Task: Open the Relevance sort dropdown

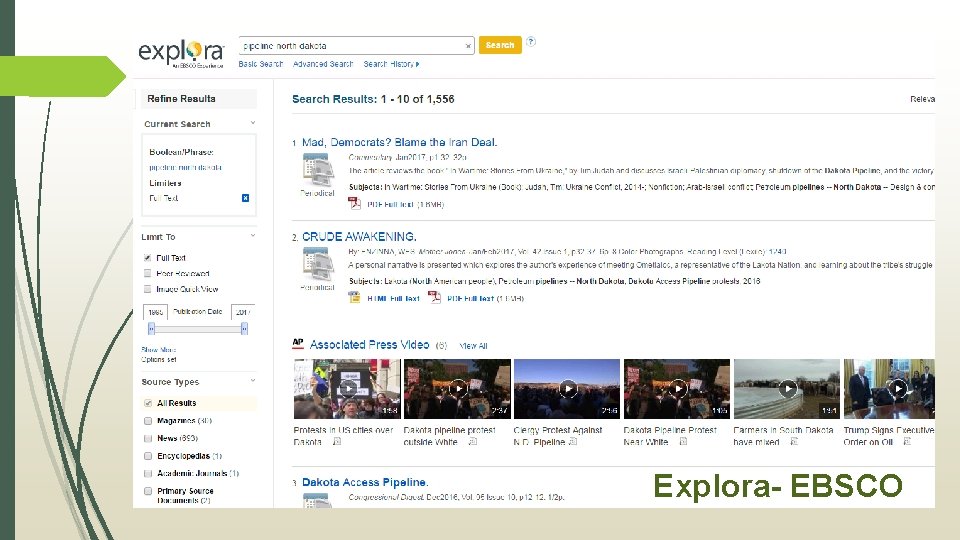Action: click(922, 99)
